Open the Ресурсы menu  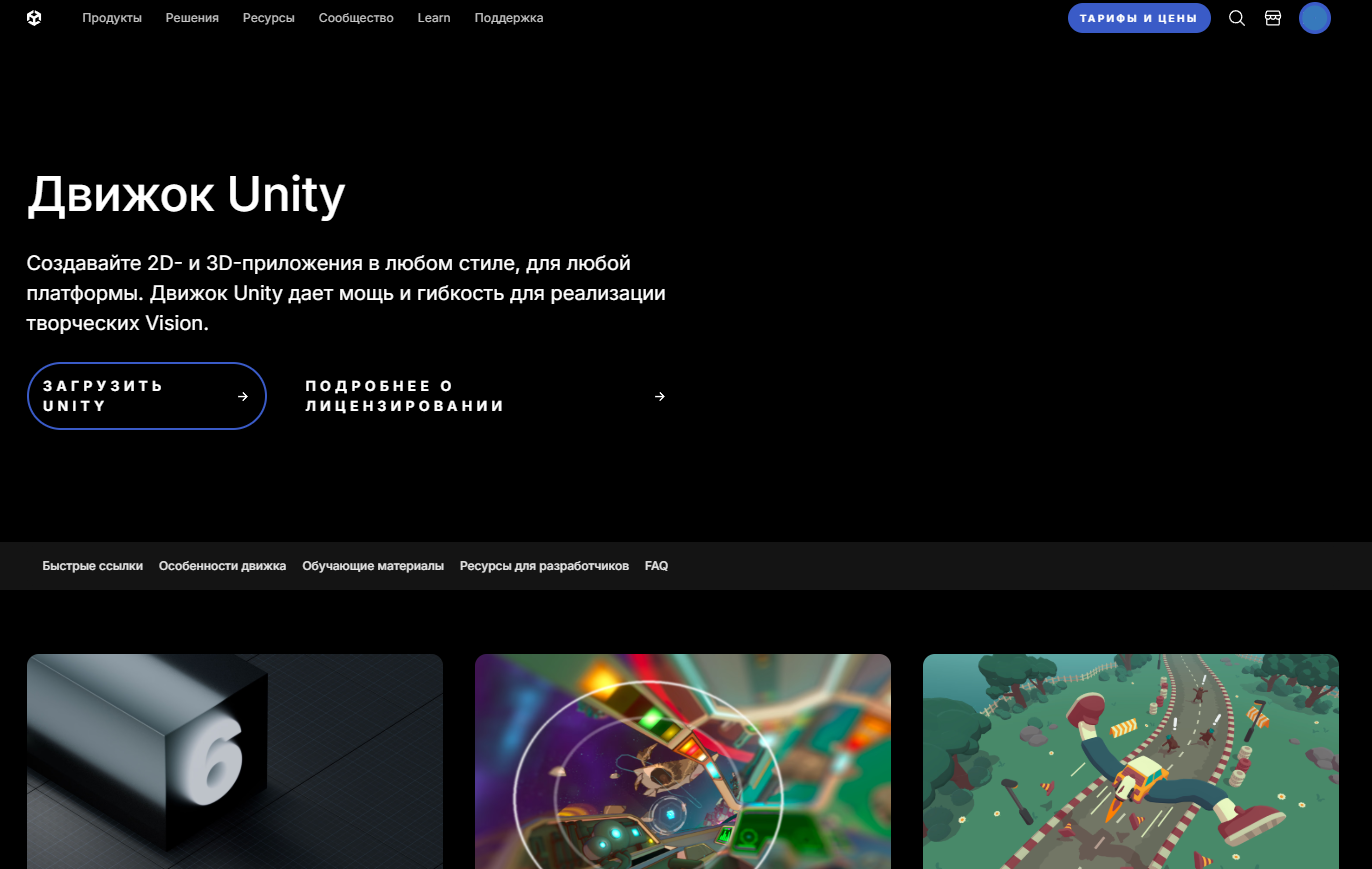pyautogui.click(x=269, y=18)
